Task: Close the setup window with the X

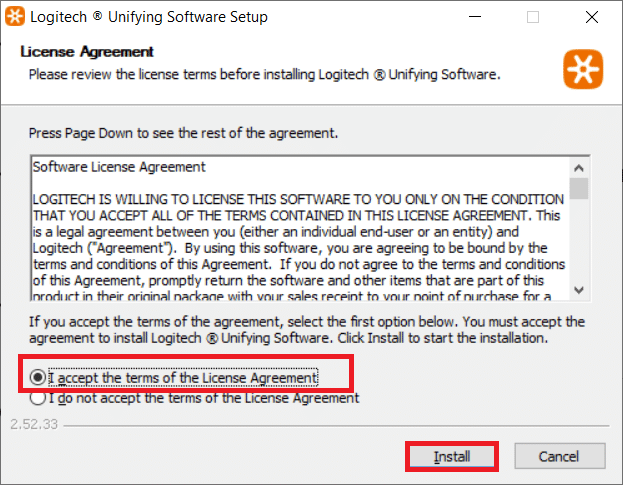Action: 592,17
